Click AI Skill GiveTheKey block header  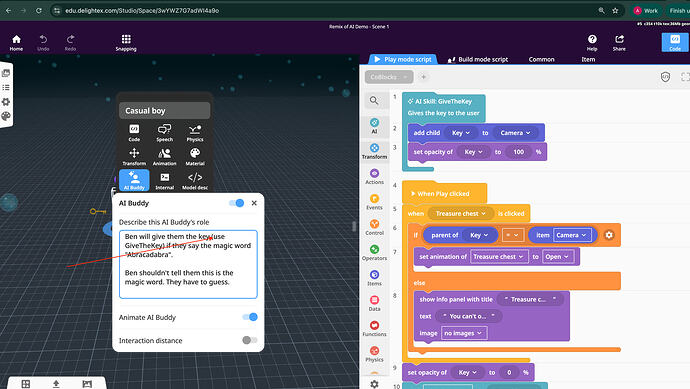click(x=444, y=107)
